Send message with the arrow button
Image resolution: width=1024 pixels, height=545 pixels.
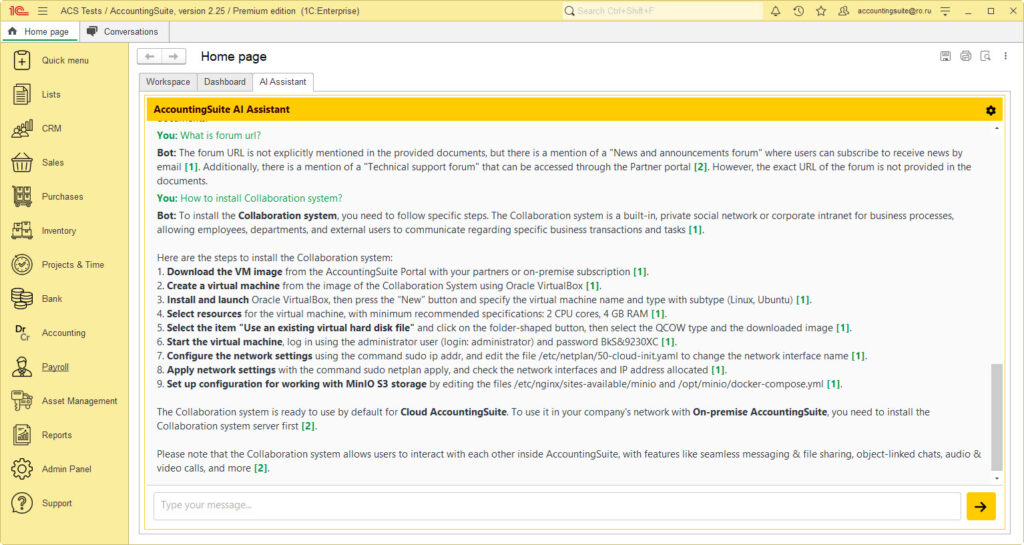(980, 506)
